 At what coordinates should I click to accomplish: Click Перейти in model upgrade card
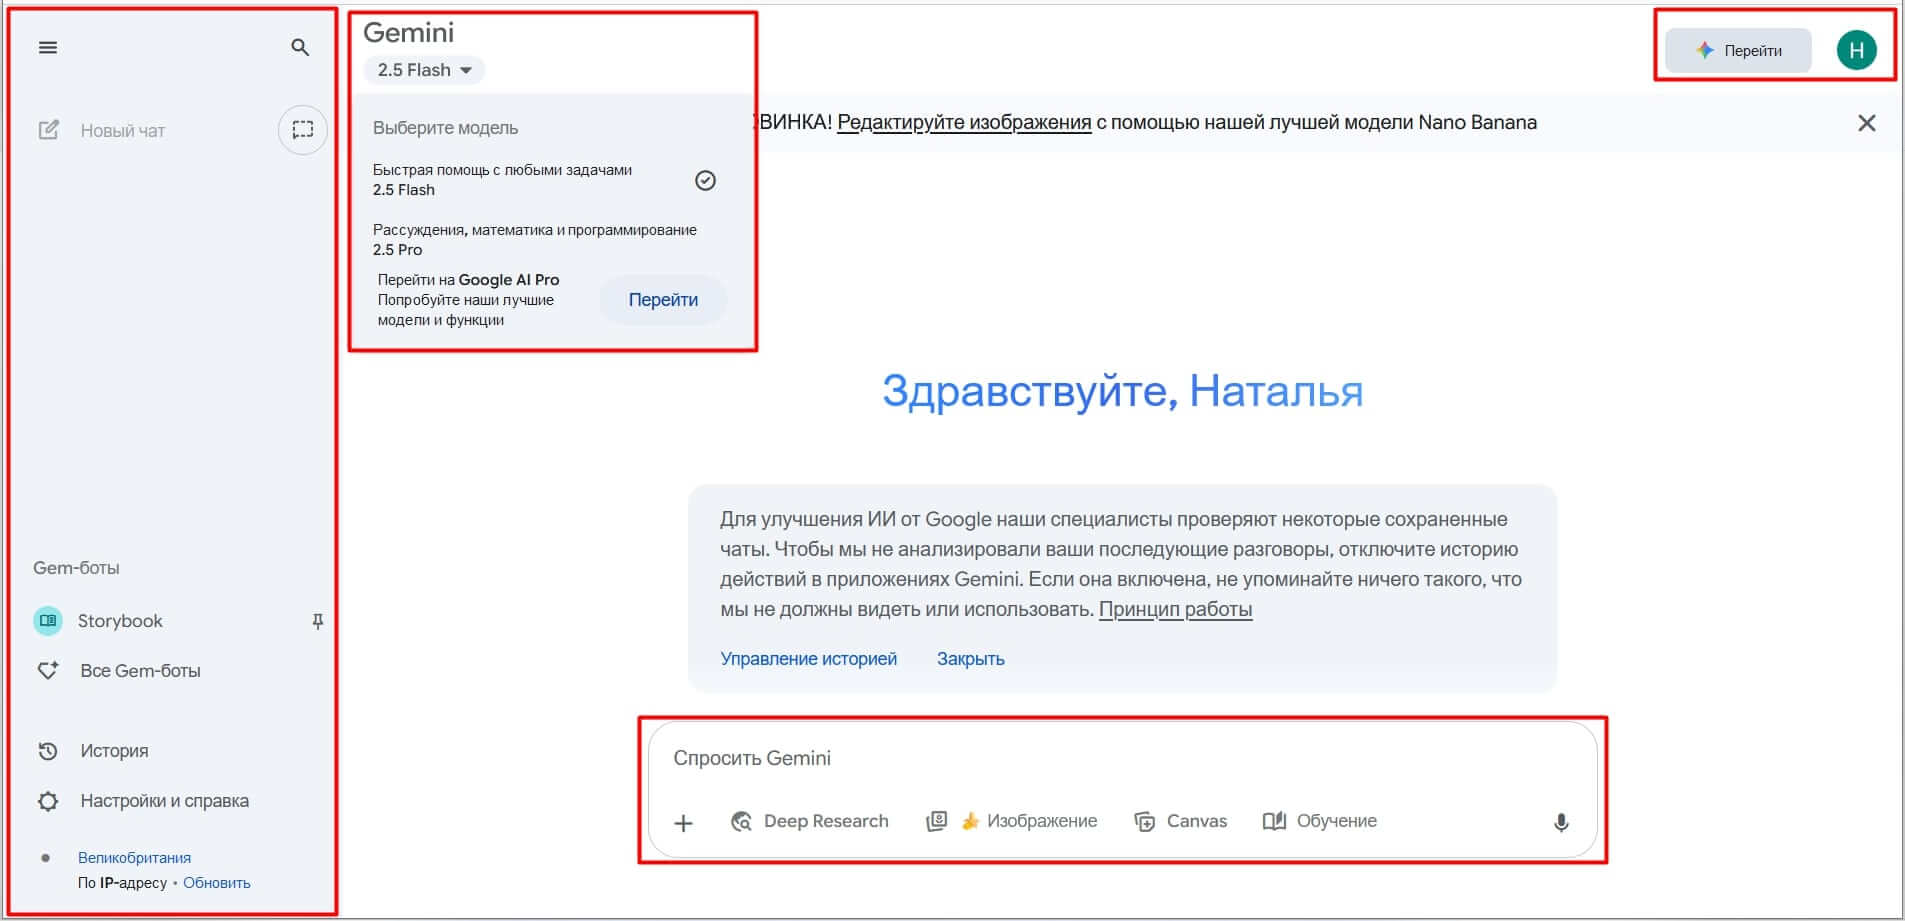(x=663, y=300)
